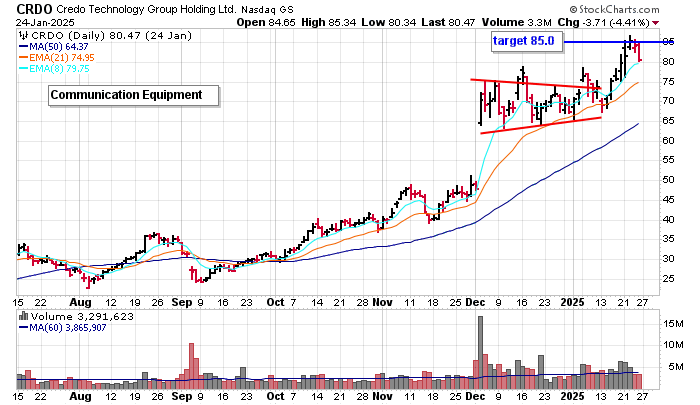The height and width of the screenshot is (405, 700).
Task: Click the EMA(8) 79.75 legend entry
Action: click(x=54, y=69)
